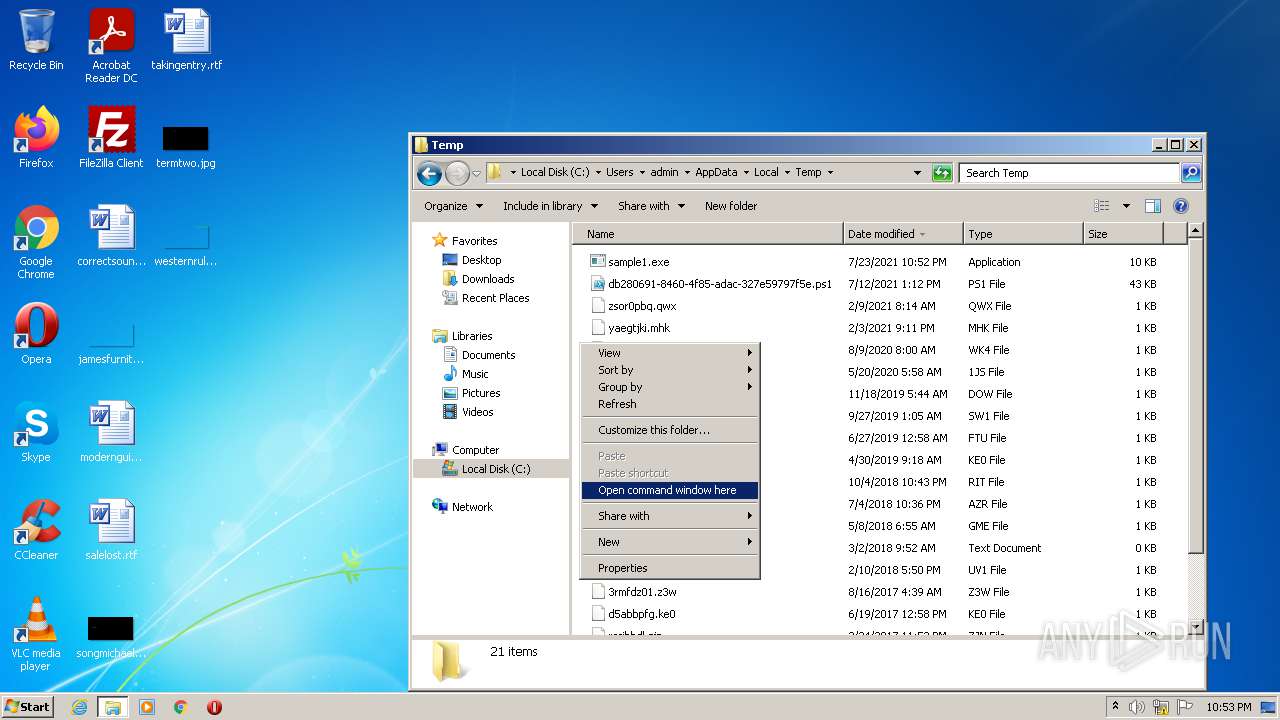Sort by Type column header
The image size is (1280, 720).
pyautogui.click(x=1023, y=234)
